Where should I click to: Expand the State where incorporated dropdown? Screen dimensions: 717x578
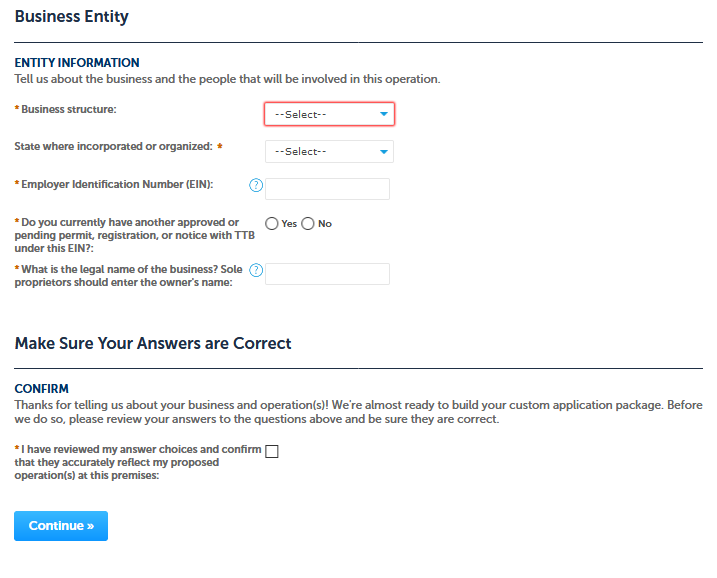point(329,151)
